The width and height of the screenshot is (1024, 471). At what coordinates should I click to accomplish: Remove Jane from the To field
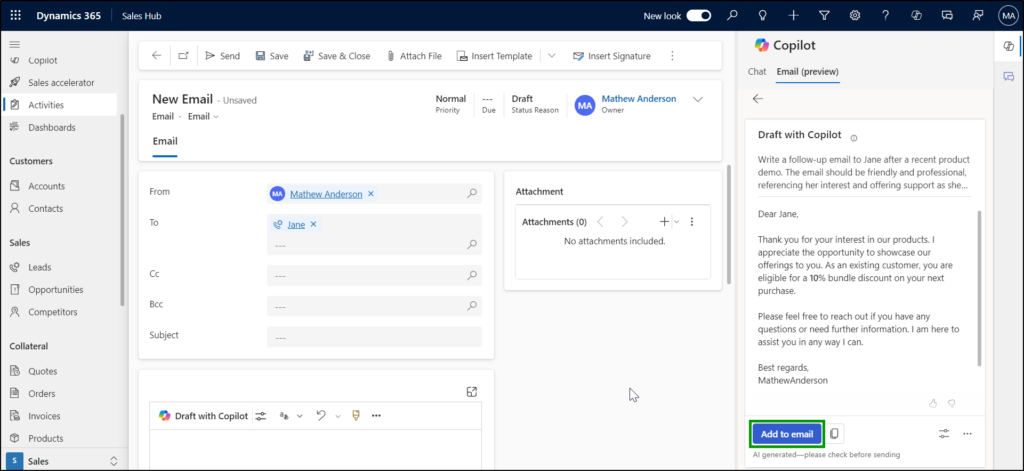tap(313, 224)
